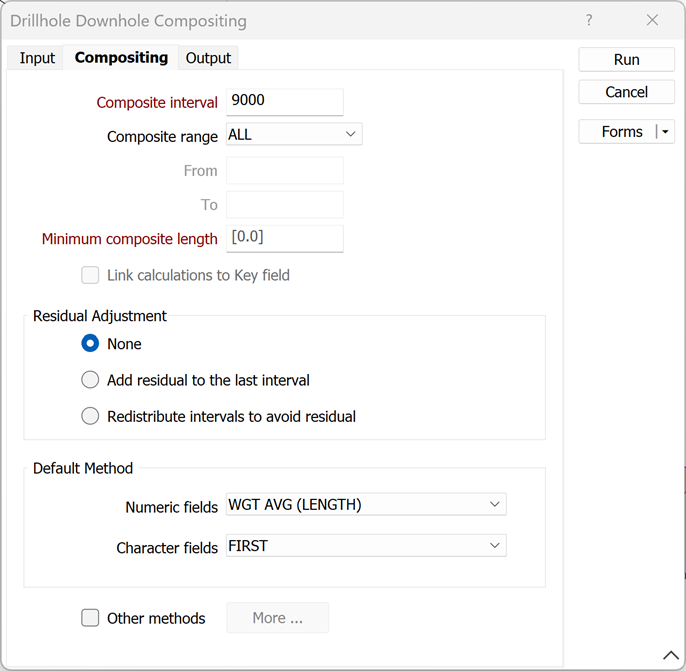Open the Numeric fields method dropdown
This screenshot has width=686, height=671.
pyautogui.click(x=366, y=505)
